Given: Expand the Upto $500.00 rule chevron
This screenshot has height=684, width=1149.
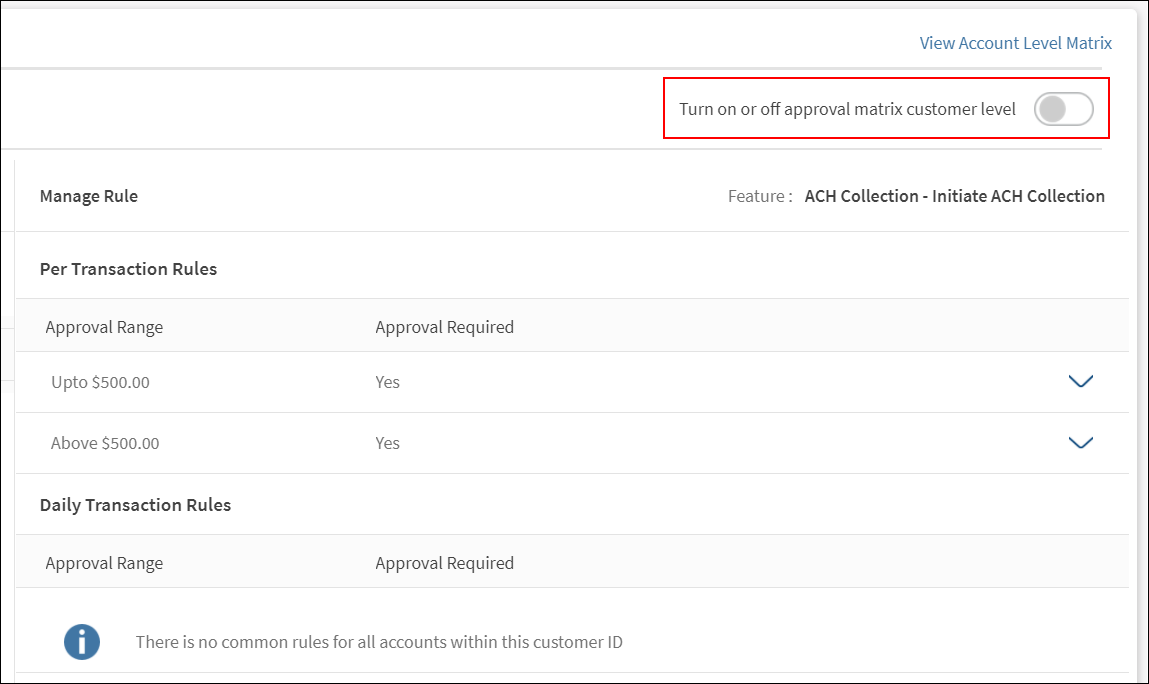Looking at the screenshot, I should (x=1080, y=382).
